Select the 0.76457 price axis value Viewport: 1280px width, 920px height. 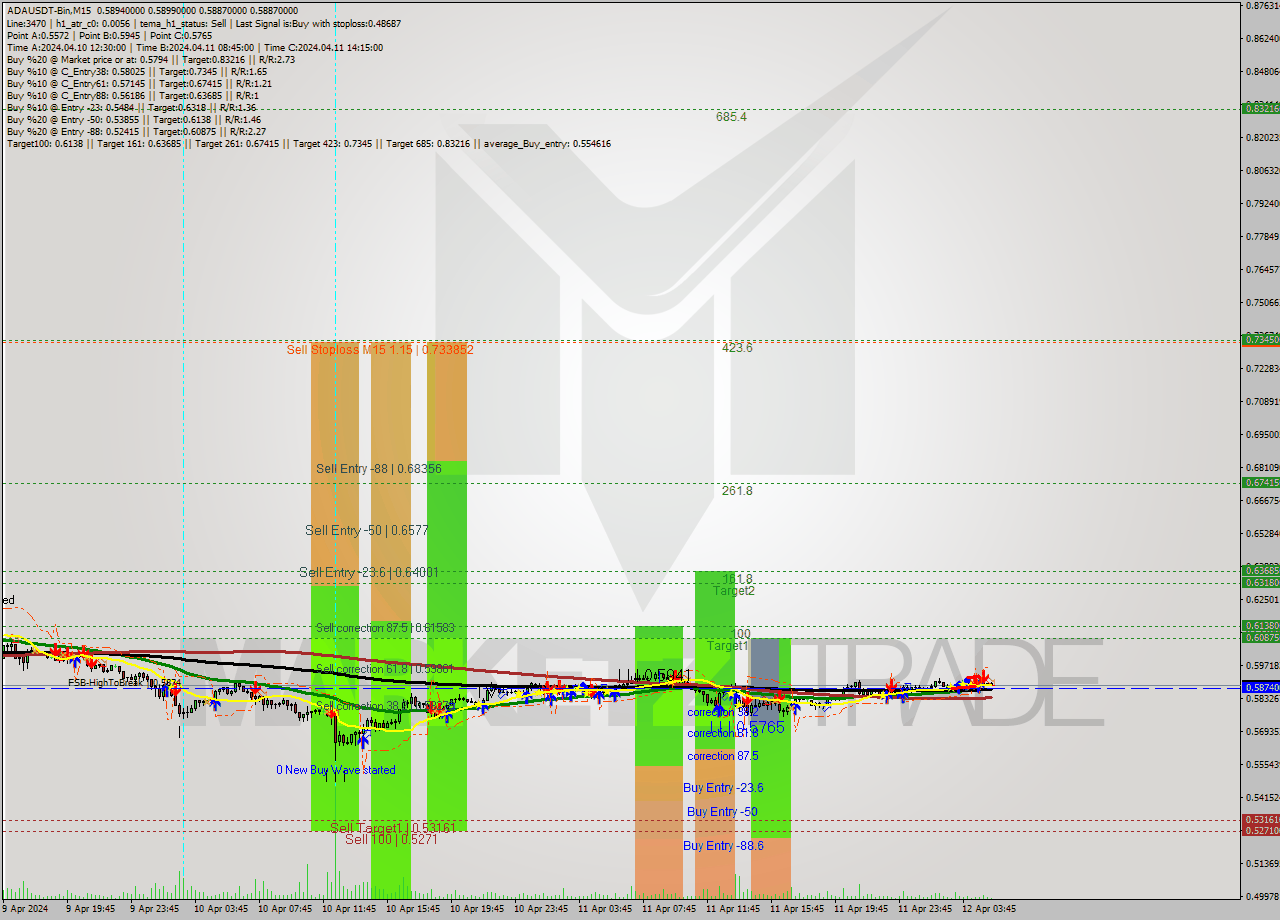[x=1261, y=270]
